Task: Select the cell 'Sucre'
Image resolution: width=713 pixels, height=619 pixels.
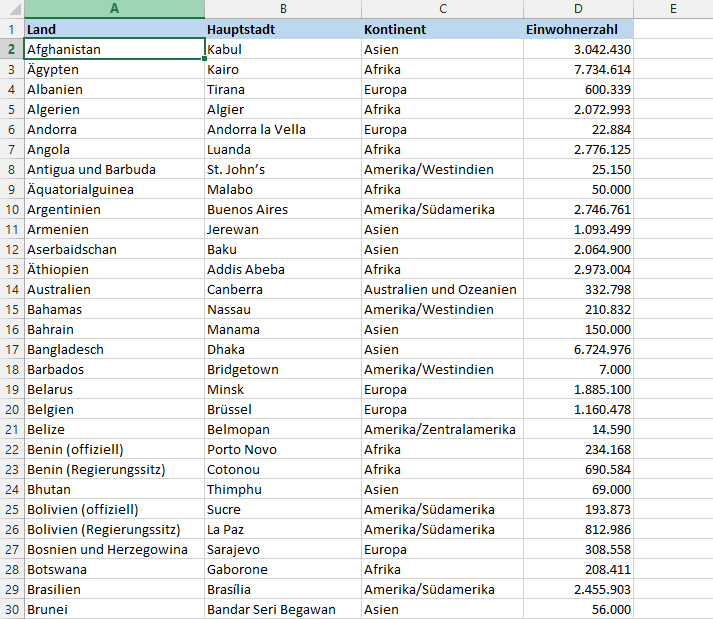Action: pos(283,509)
